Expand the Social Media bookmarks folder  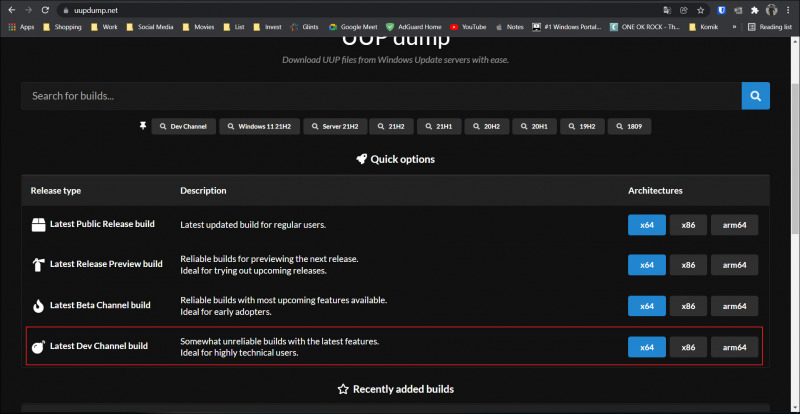coord(149,27)
